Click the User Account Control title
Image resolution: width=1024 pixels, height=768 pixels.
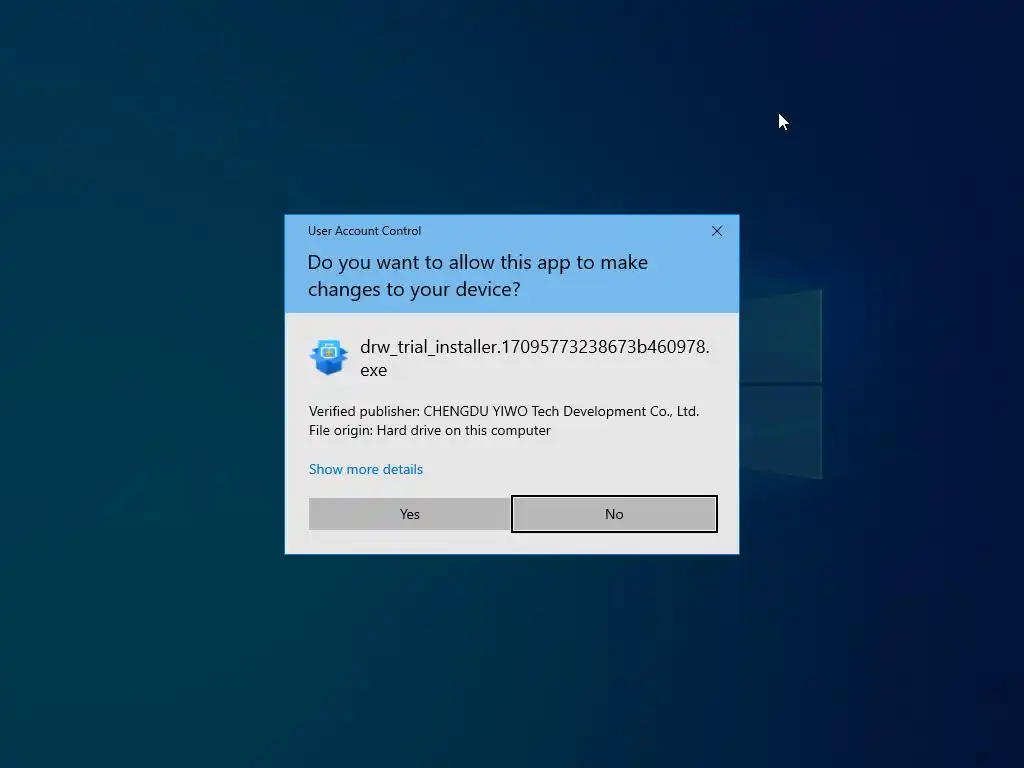point(364,231)
